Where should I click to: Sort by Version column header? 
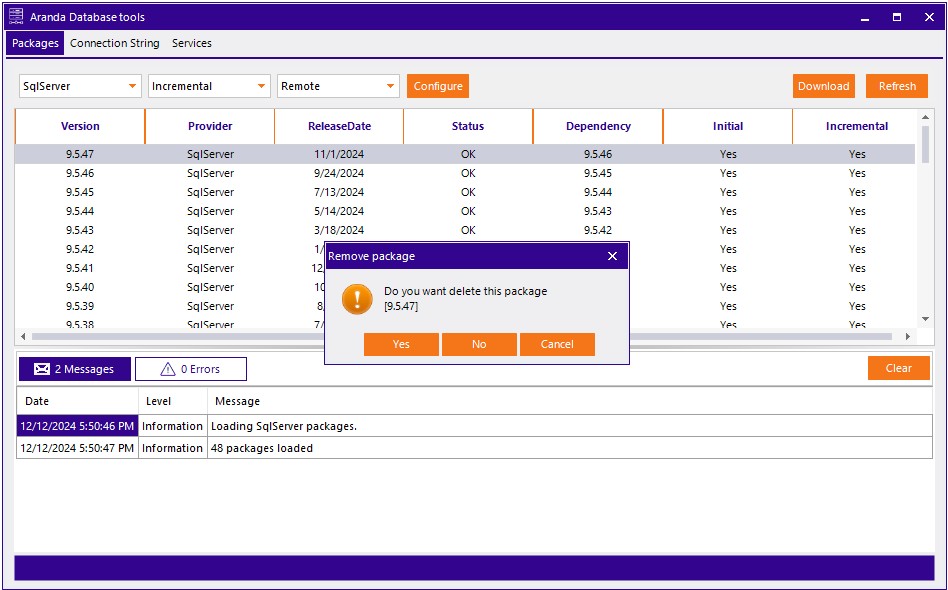[x=80, y=126]
